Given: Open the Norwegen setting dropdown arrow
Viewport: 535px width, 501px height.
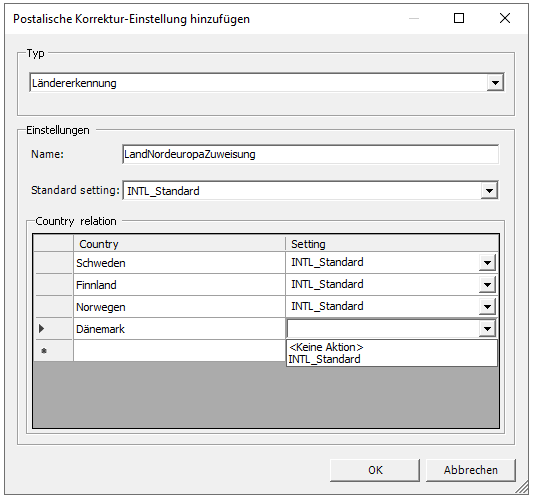Looking at the screenshot, I should click(x=487, y=307).
